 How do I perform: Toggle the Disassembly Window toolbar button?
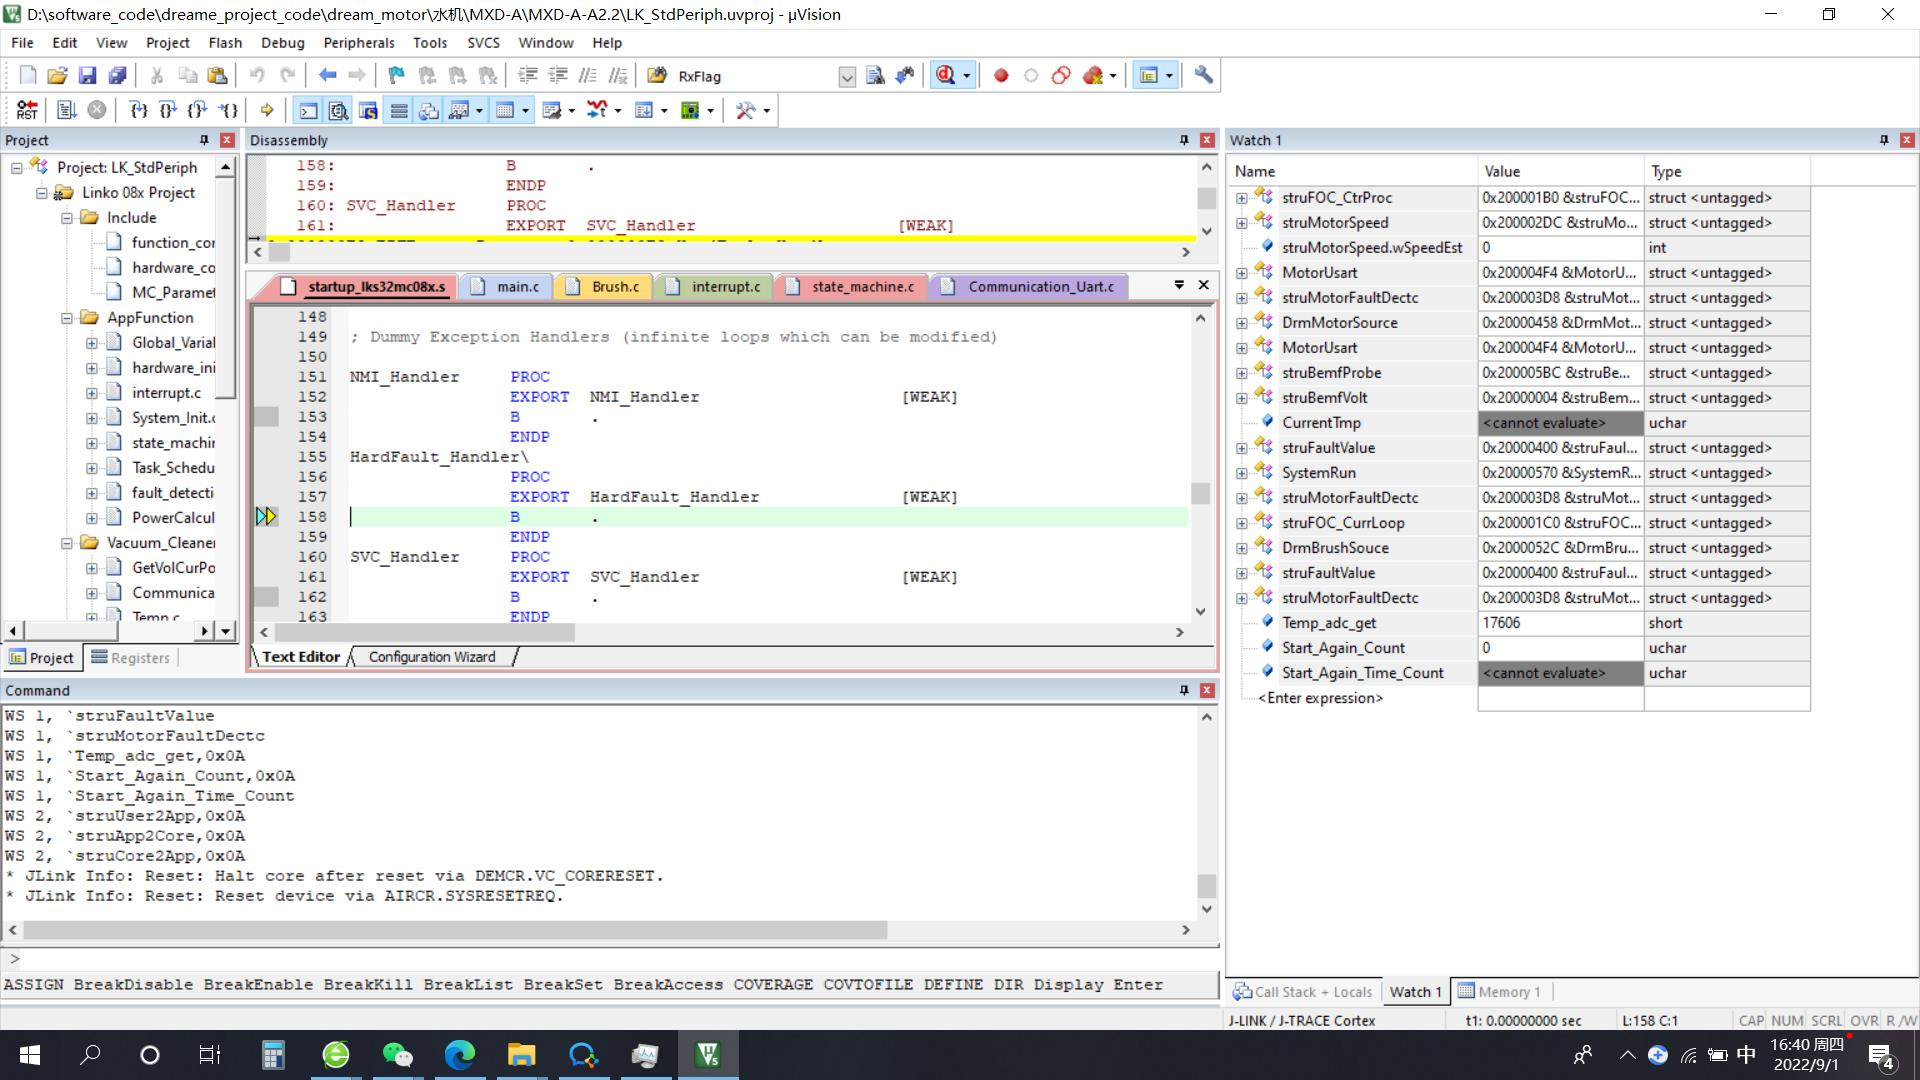(339, 110)
